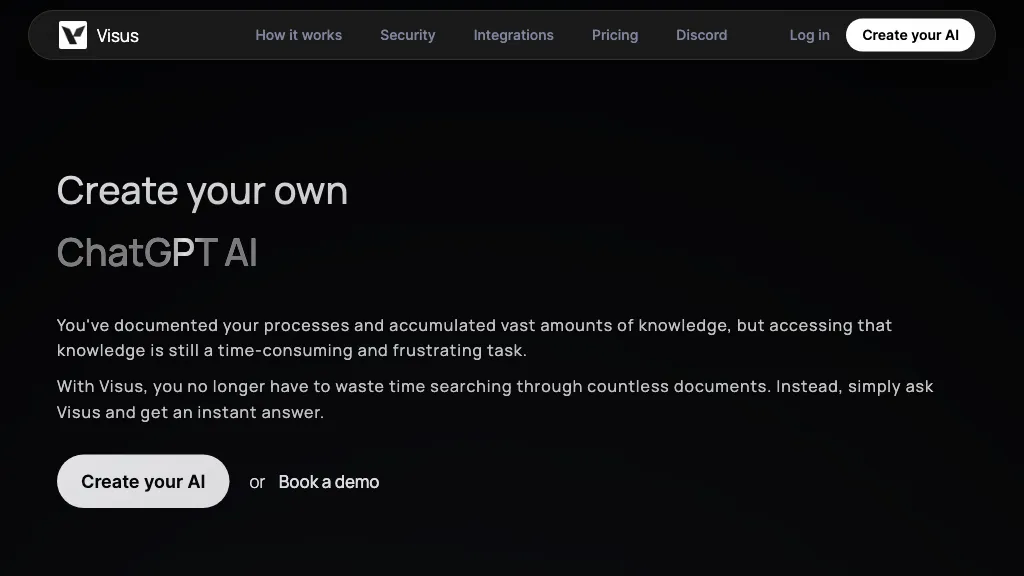This screenshot has height=576, width=1024.
Task: Click the large Create your AI hero button
Action: (x=143, y=481)
